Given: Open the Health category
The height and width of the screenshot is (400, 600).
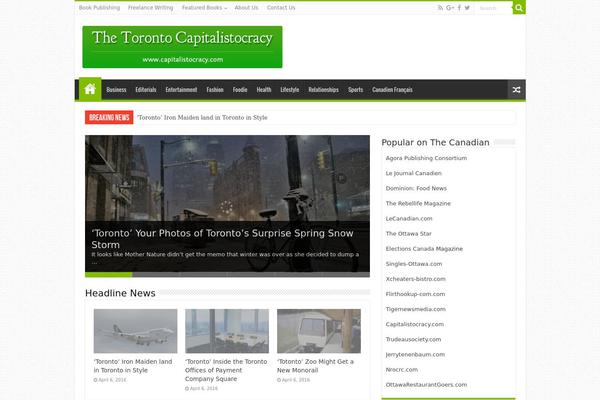Looking at the screenshot, I should [264, 90].
